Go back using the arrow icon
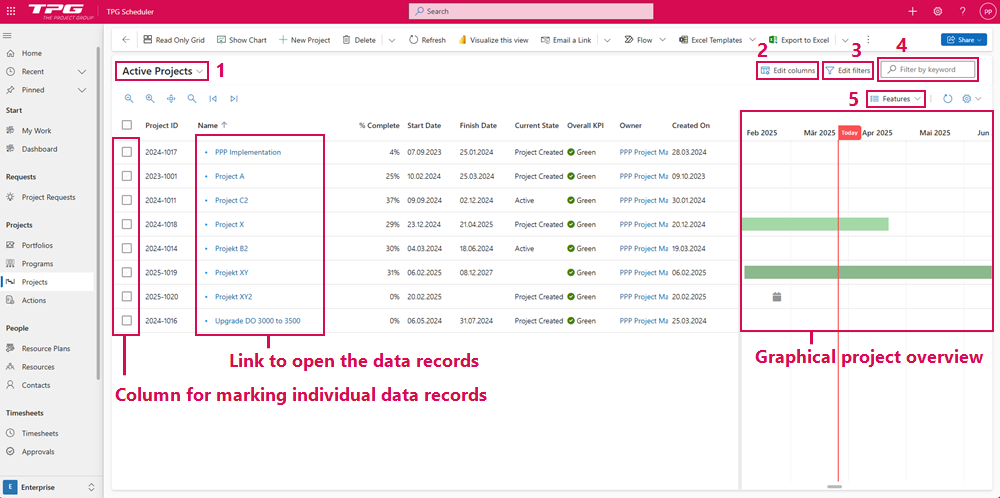 pos(126,40)
